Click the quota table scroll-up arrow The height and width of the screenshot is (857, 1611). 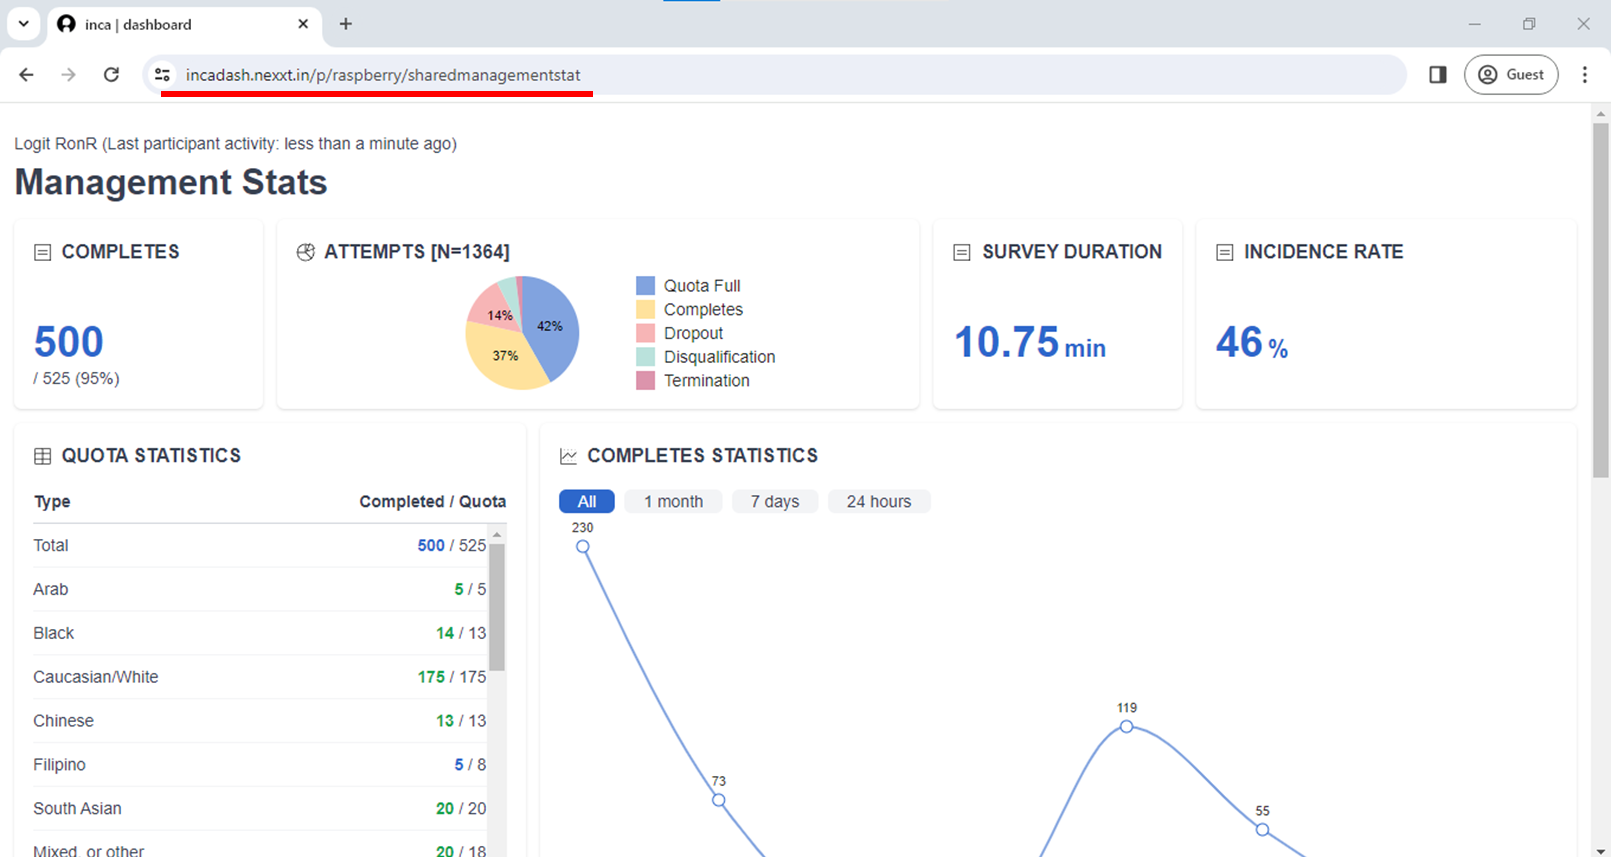(497, 536)
